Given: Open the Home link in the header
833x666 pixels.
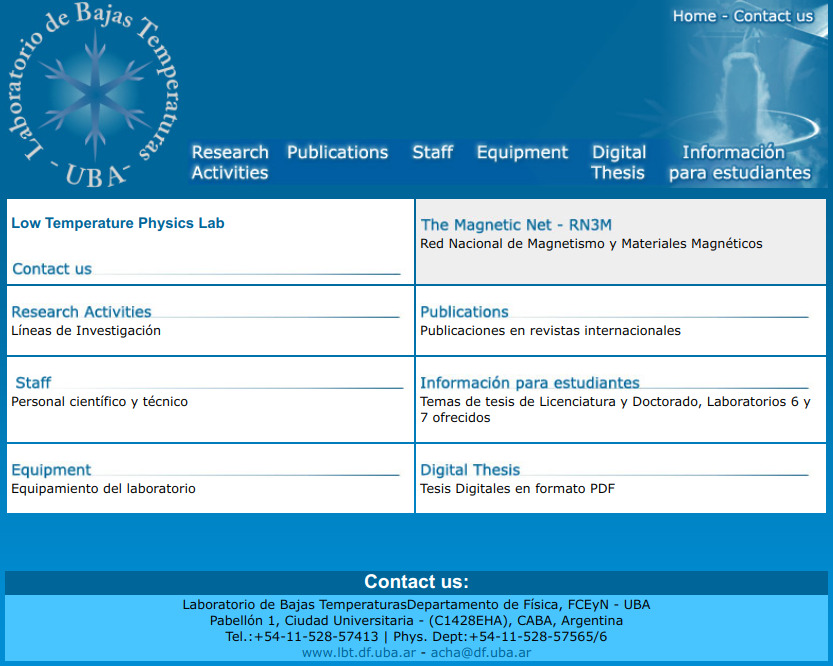Looking at the screenshot, I should (x=694, y=16).
